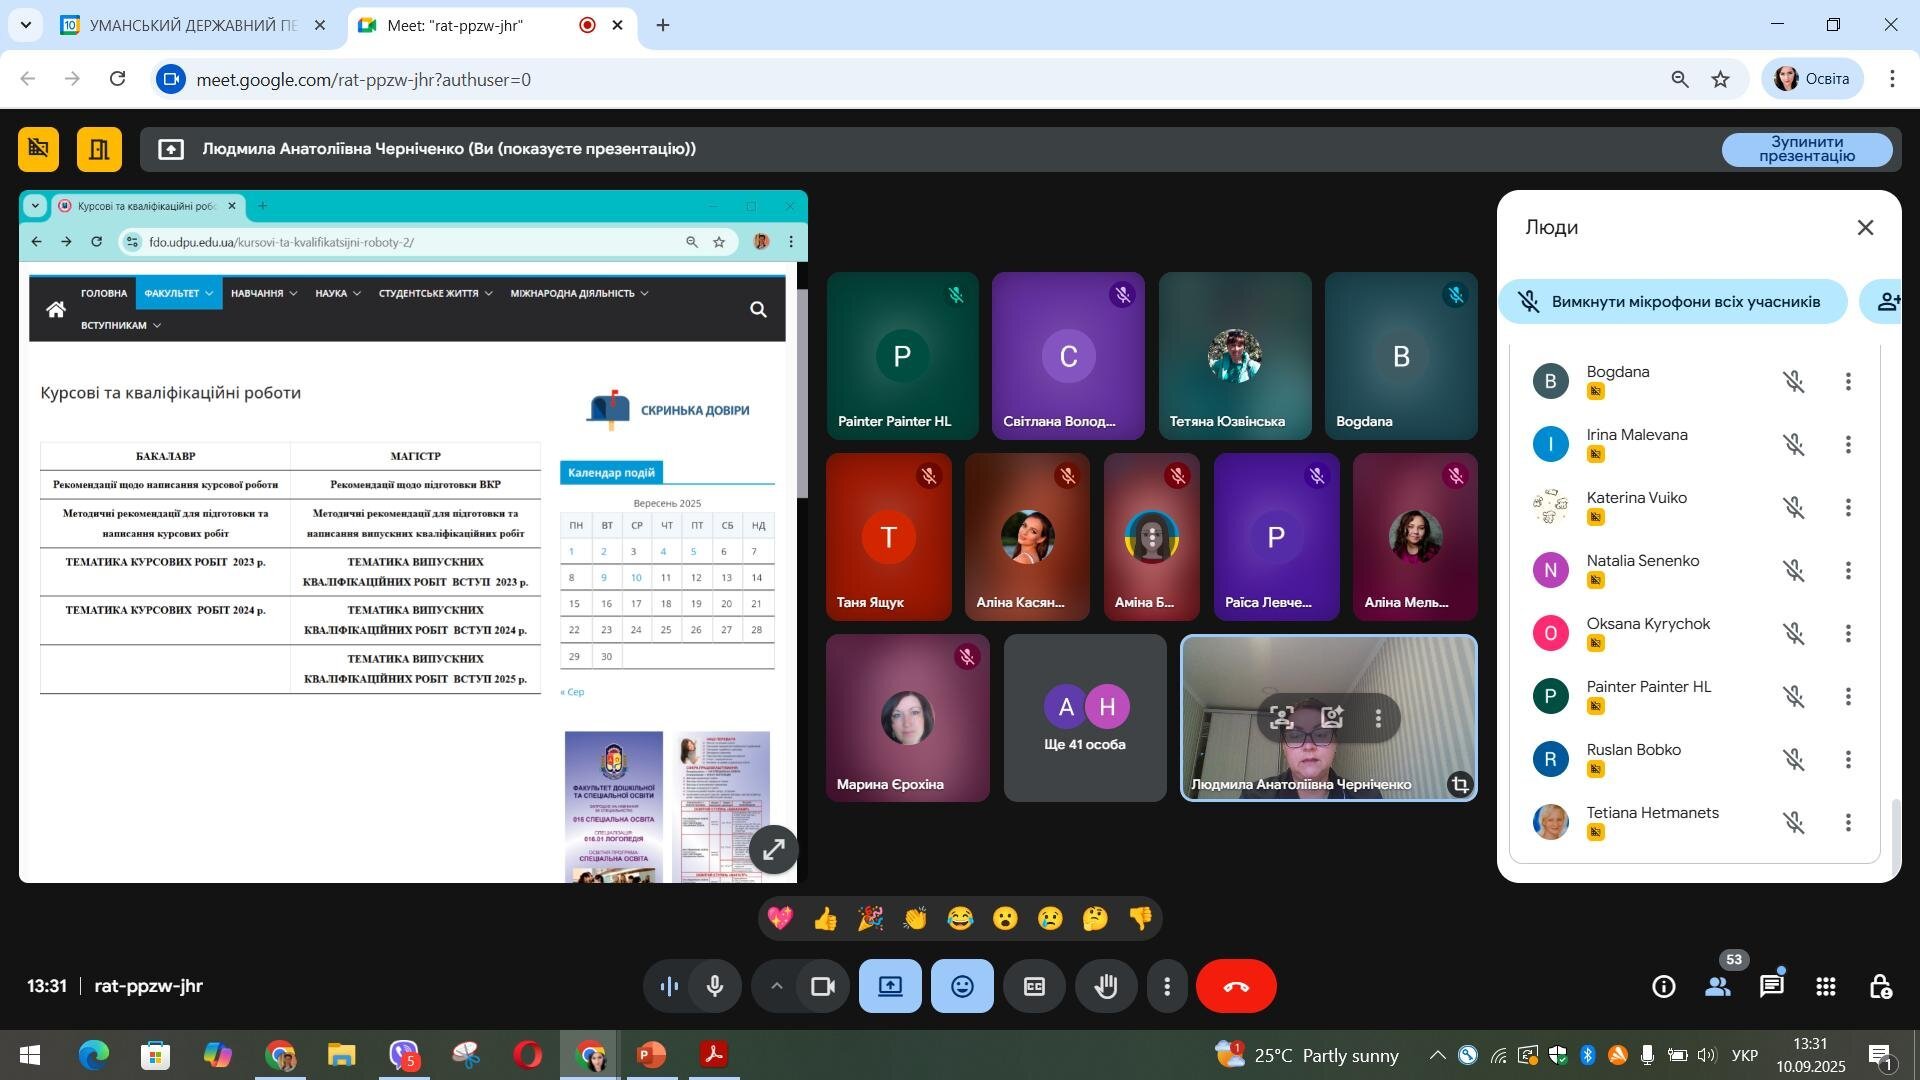This screenshot has height=1080, width=1920.
Task: Send the thumbs up emoji reaction
Action: (825, 918)
